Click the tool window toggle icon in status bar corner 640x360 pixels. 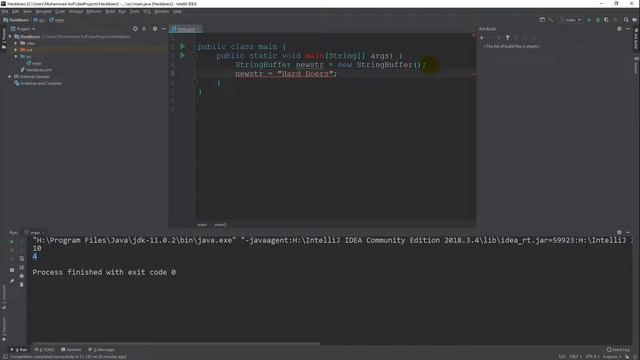click(x=5, y=357)
